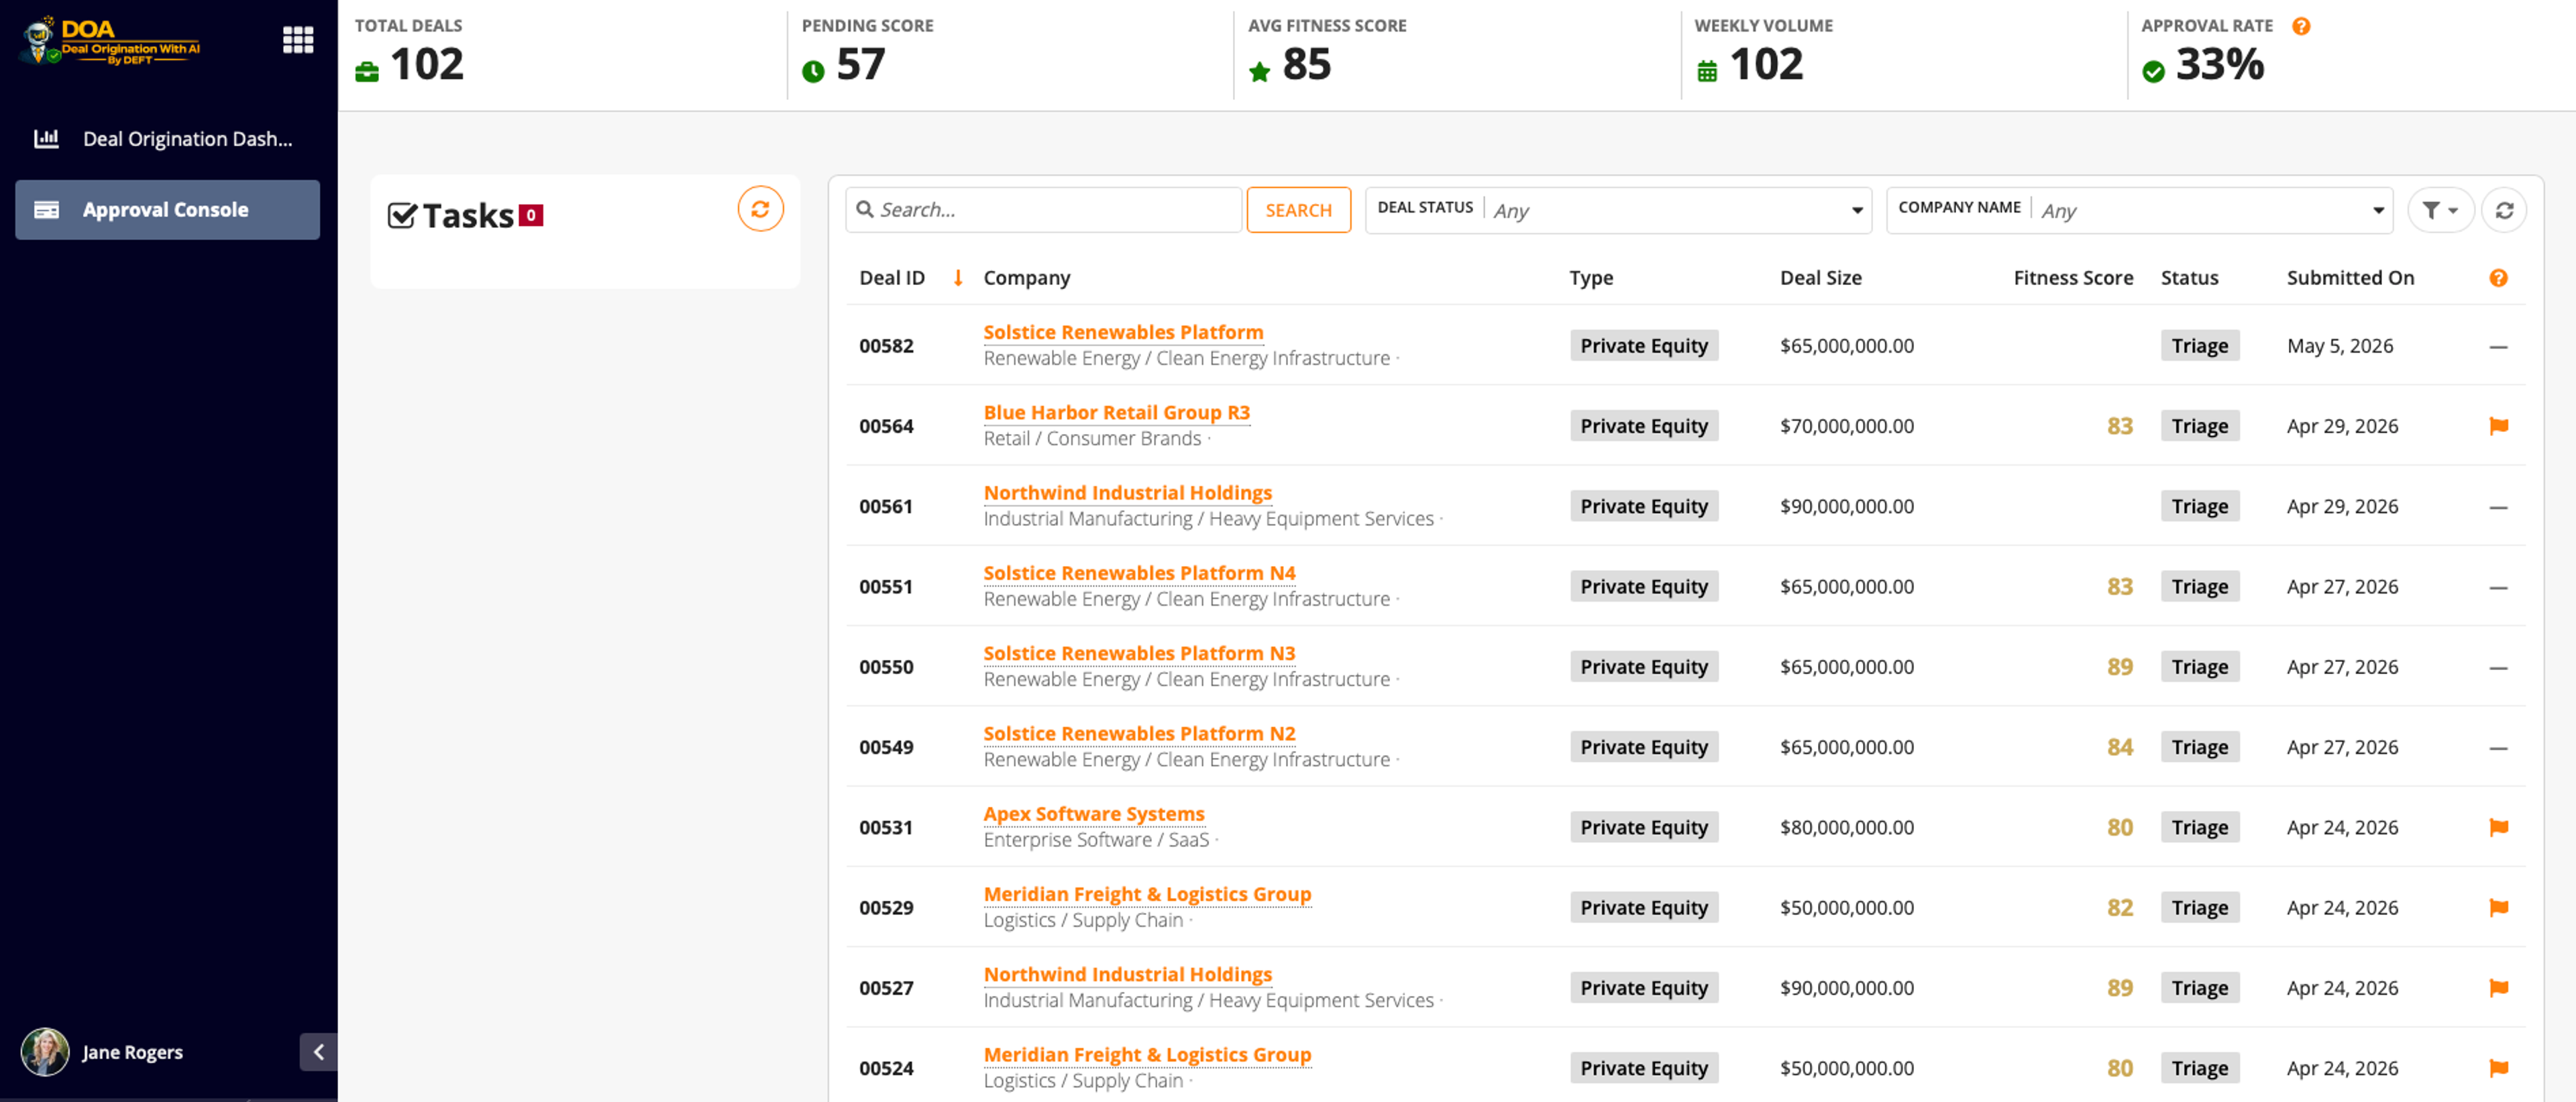Viewport: 2576px width, 1102px height.
Task: Sort by Submitted On column header
Action: coord(2350,278)
